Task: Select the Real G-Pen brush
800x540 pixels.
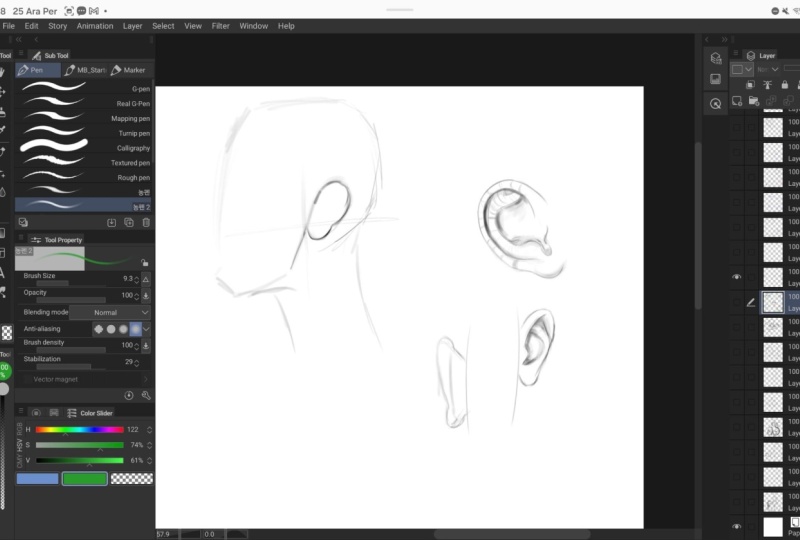Action: tap(84, 103)
